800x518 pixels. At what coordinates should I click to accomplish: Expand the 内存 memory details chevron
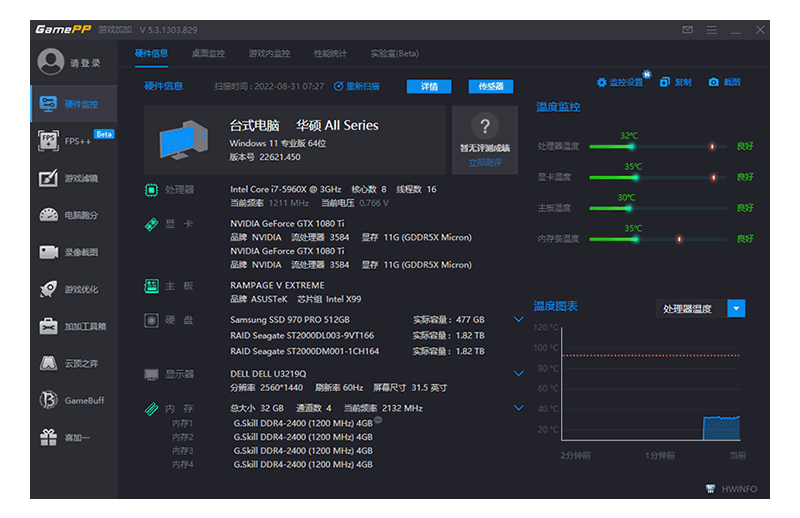click(x=518, y=408)
